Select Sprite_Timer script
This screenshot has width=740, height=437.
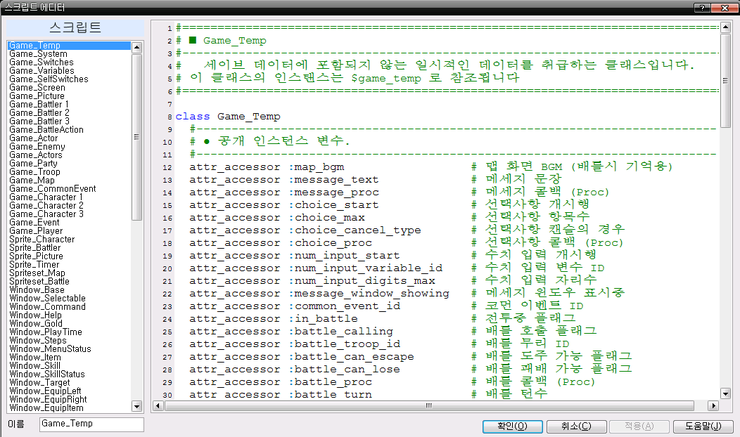tap(69, 265)
